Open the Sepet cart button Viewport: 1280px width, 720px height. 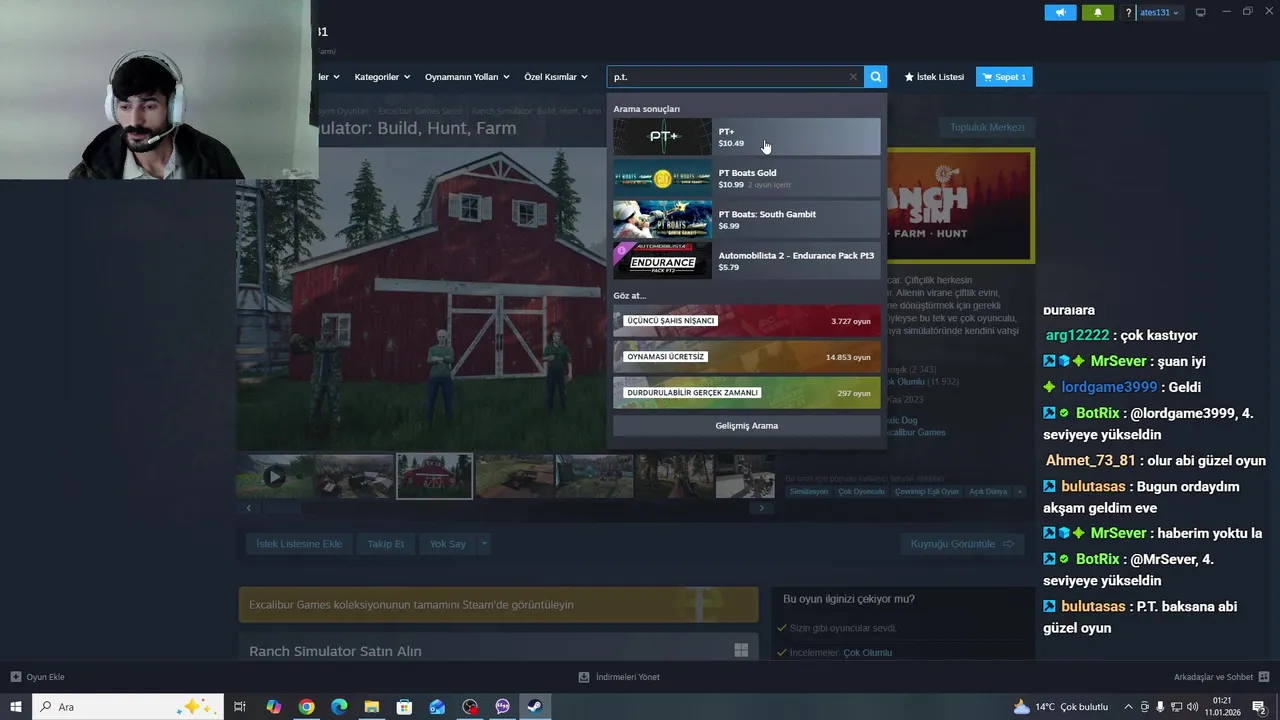(1004, 77)
